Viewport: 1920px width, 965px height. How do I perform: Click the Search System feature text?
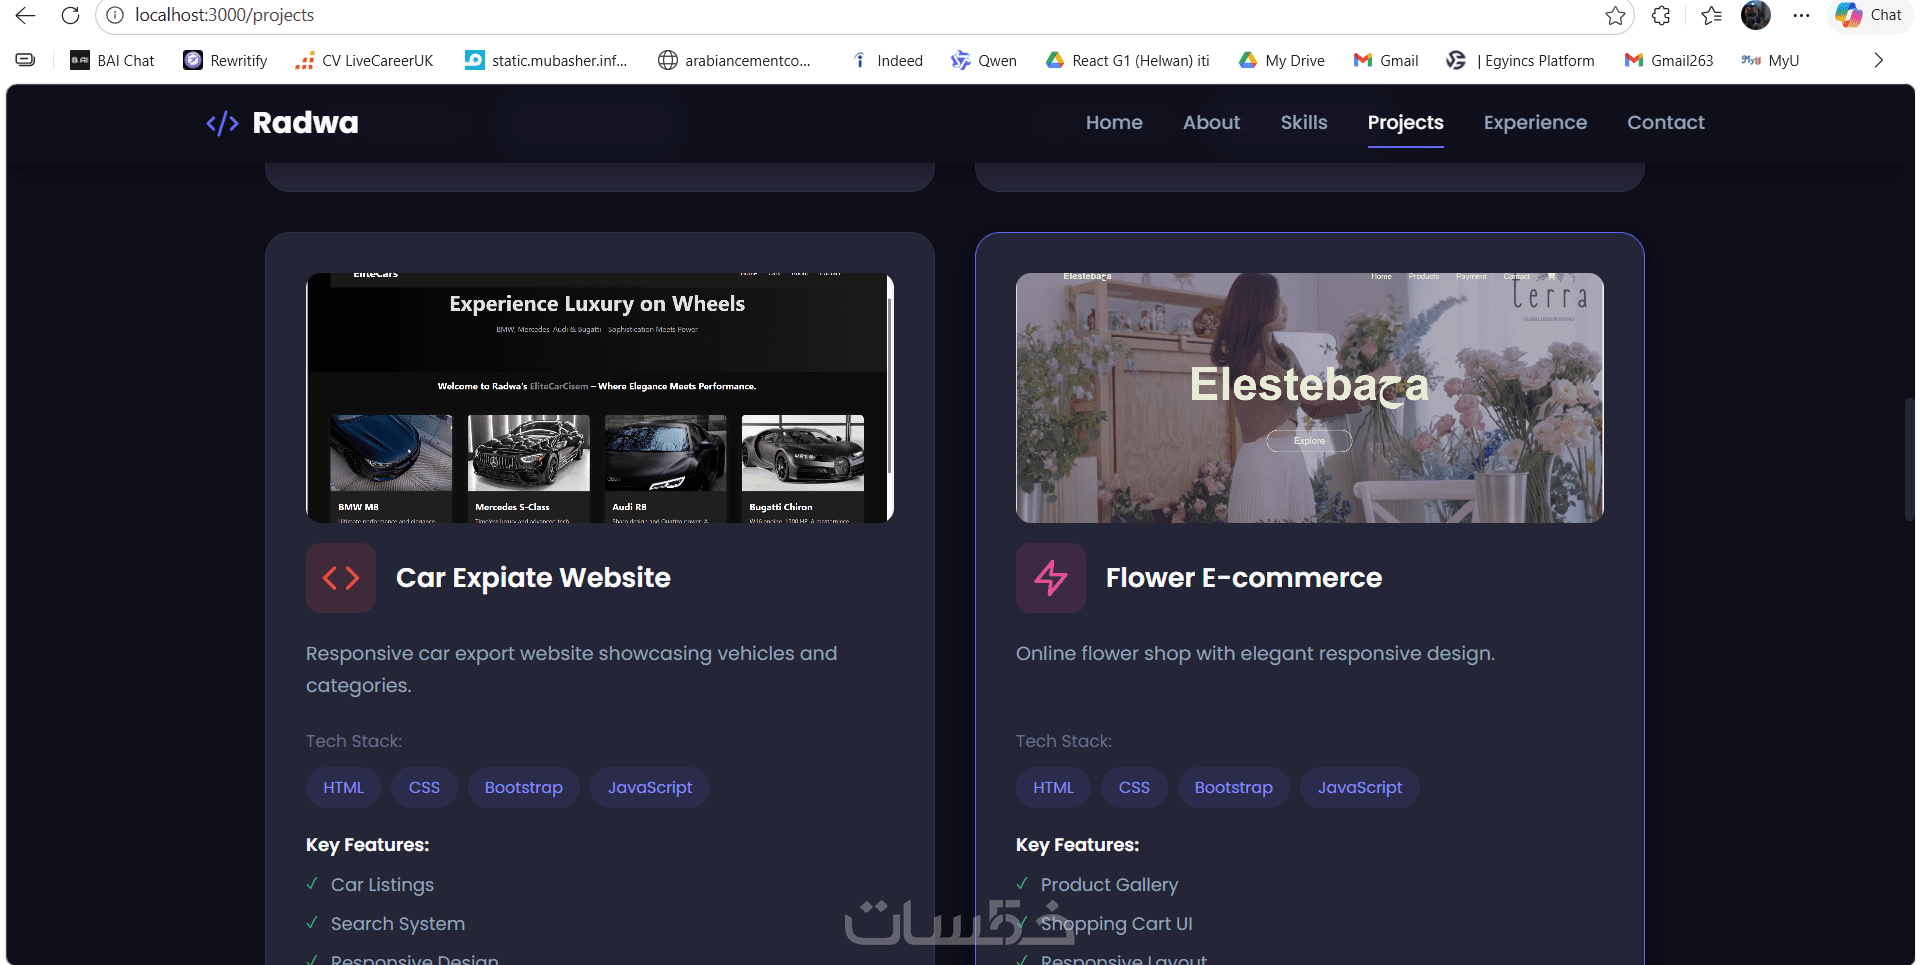[x=398, y=924]
